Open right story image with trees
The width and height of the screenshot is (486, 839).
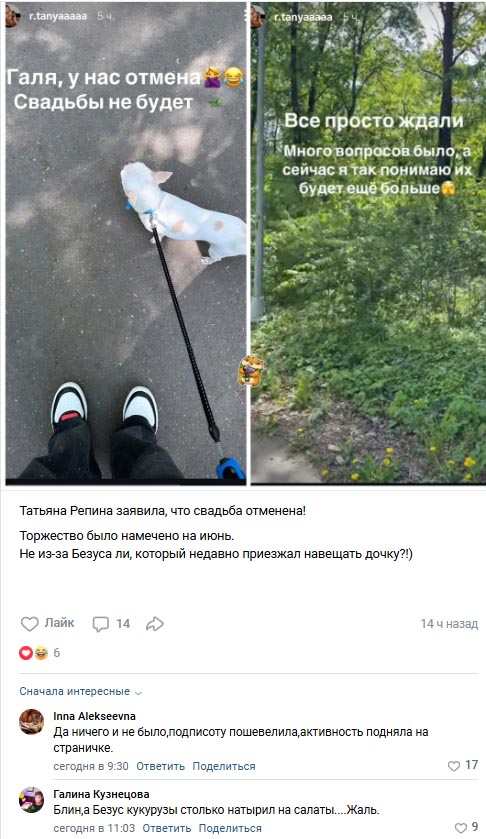(x=368, y=243)
